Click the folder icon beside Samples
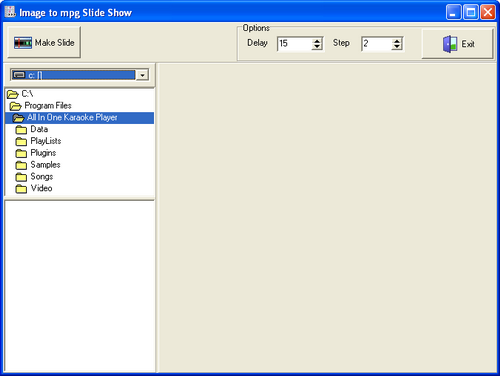The width and height of the screenshot is (500, 376). tap(21, 165)
